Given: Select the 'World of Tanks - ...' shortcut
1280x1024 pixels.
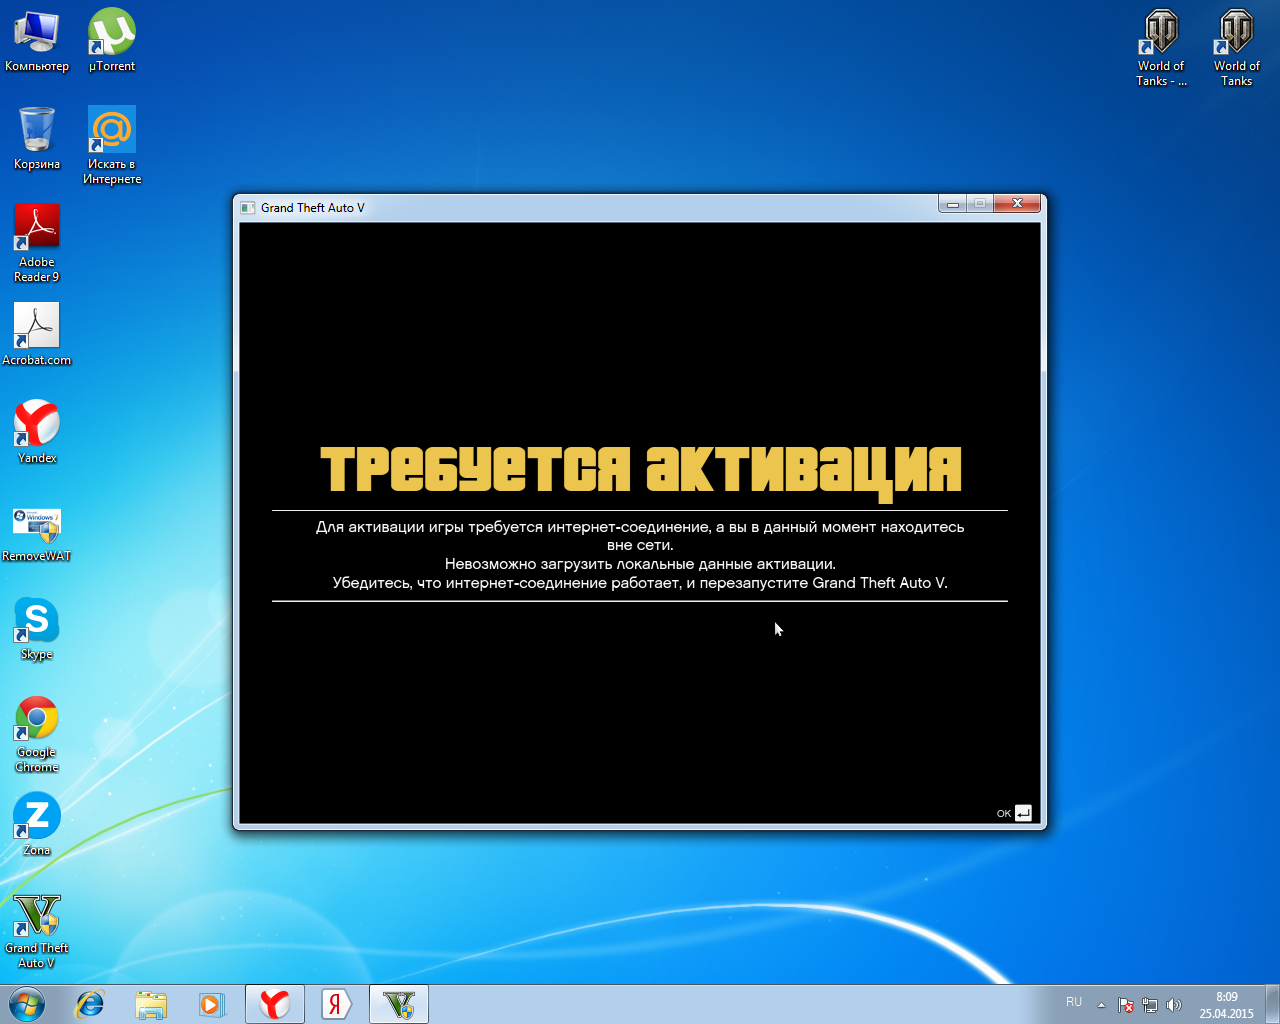Looking at the screenshot, I should (x=1161, y=48).
